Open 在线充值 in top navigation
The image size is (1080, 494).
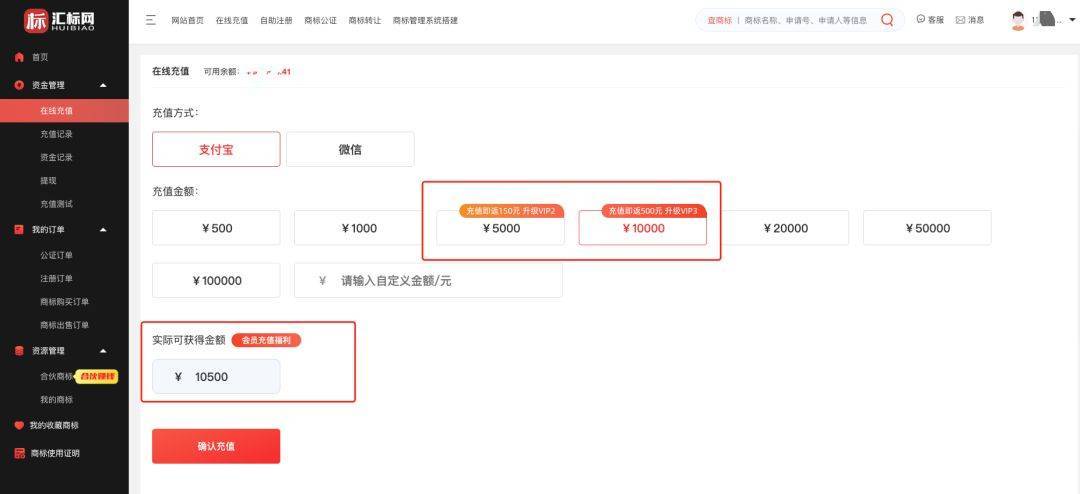tap(231, 21)
